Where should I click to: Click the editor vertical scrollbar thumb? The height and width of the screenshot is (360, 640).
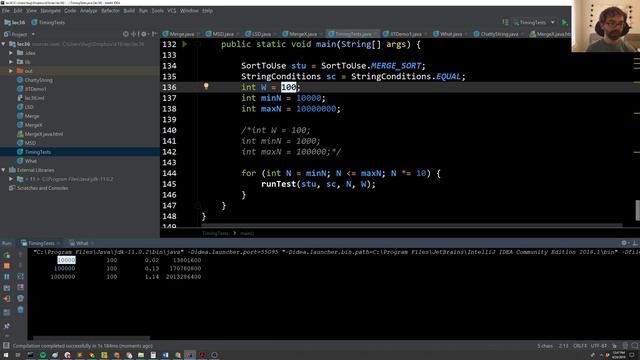(x=638, y=210)
